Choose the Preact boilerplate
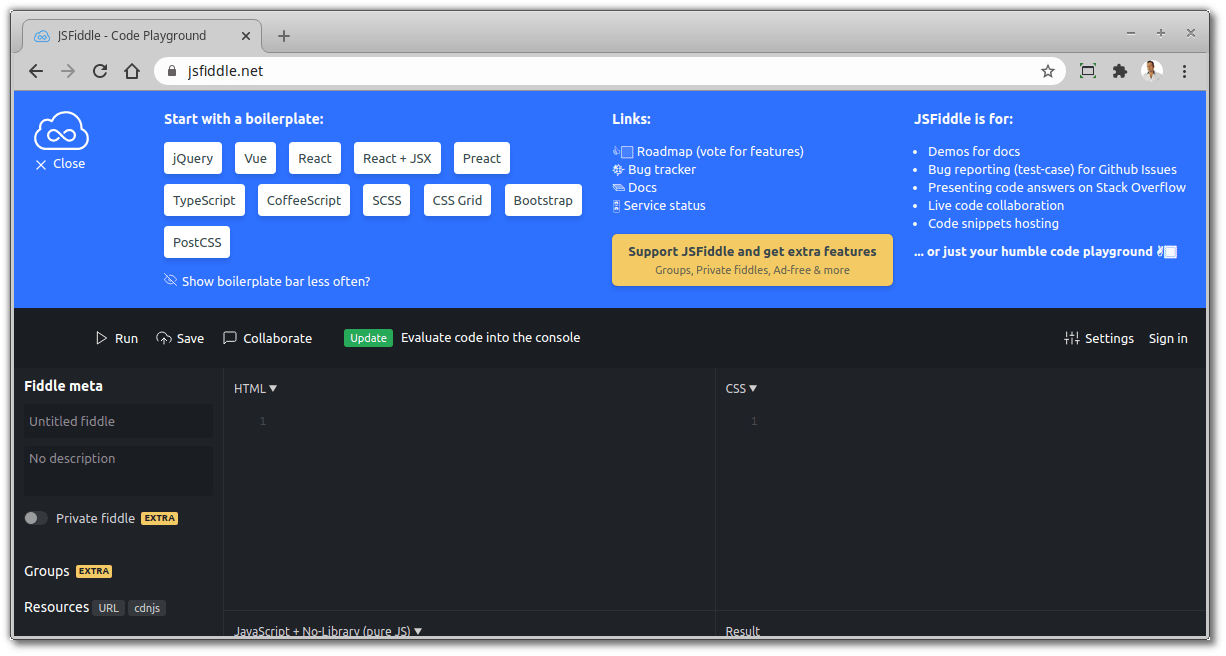Screen dimensions: 1226x656 tap(482, 158)
